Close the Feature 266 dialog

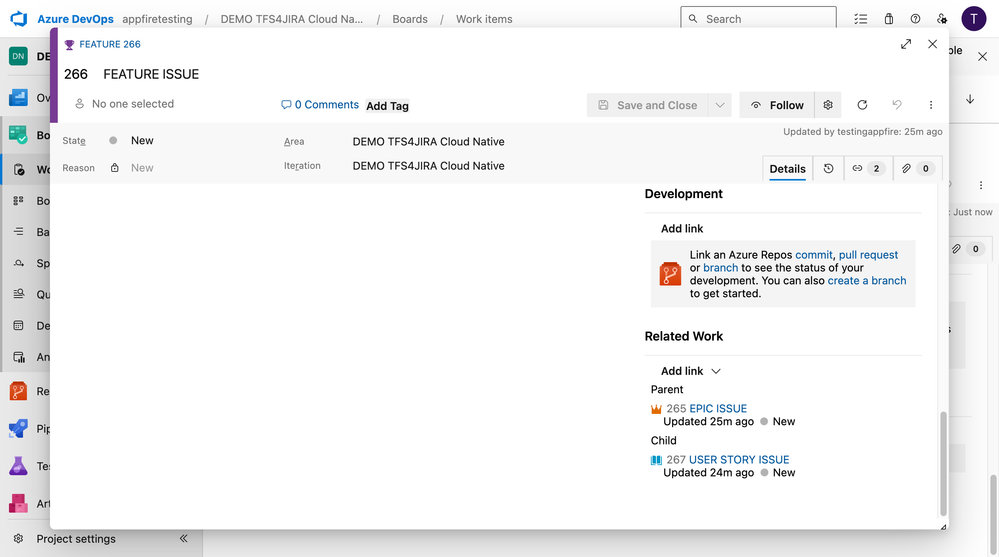[933, 44]
